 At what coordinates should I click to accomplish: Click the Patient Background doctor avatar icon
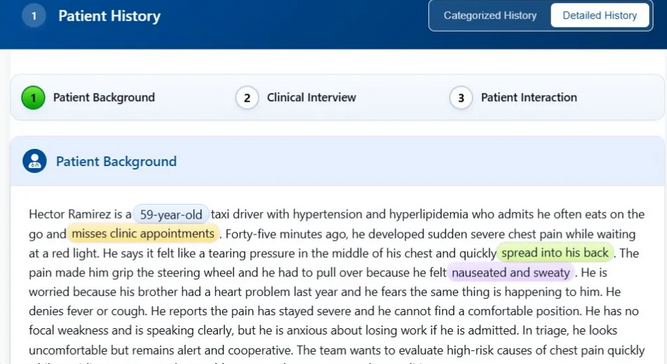point(34,161)
